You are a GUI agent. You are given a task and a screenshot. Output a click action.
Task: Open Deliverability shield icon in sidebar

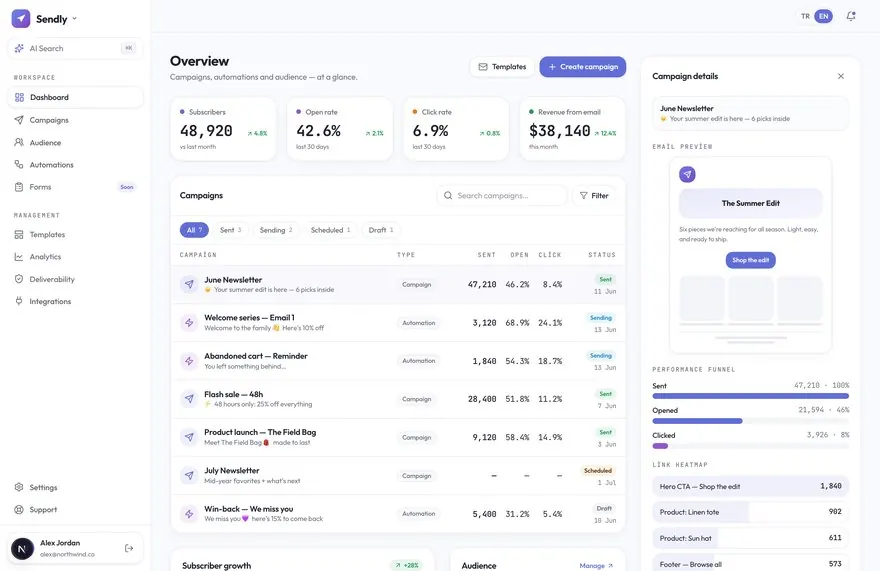tap(19, 279)
